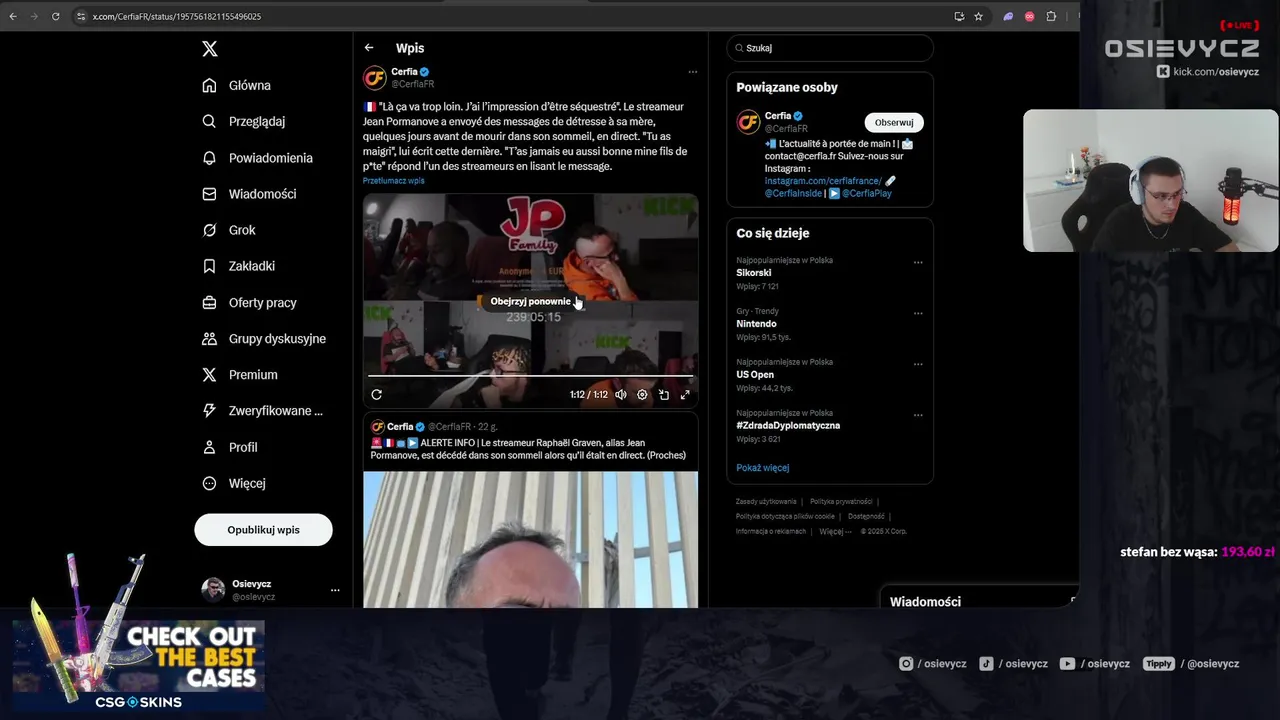
Task: Open Premium page
Action: click(x=240, y=374)
